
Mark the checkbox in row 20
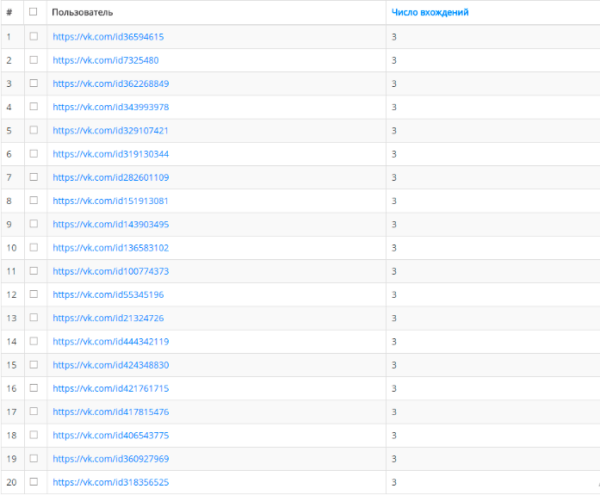click(x=34, y=482)
